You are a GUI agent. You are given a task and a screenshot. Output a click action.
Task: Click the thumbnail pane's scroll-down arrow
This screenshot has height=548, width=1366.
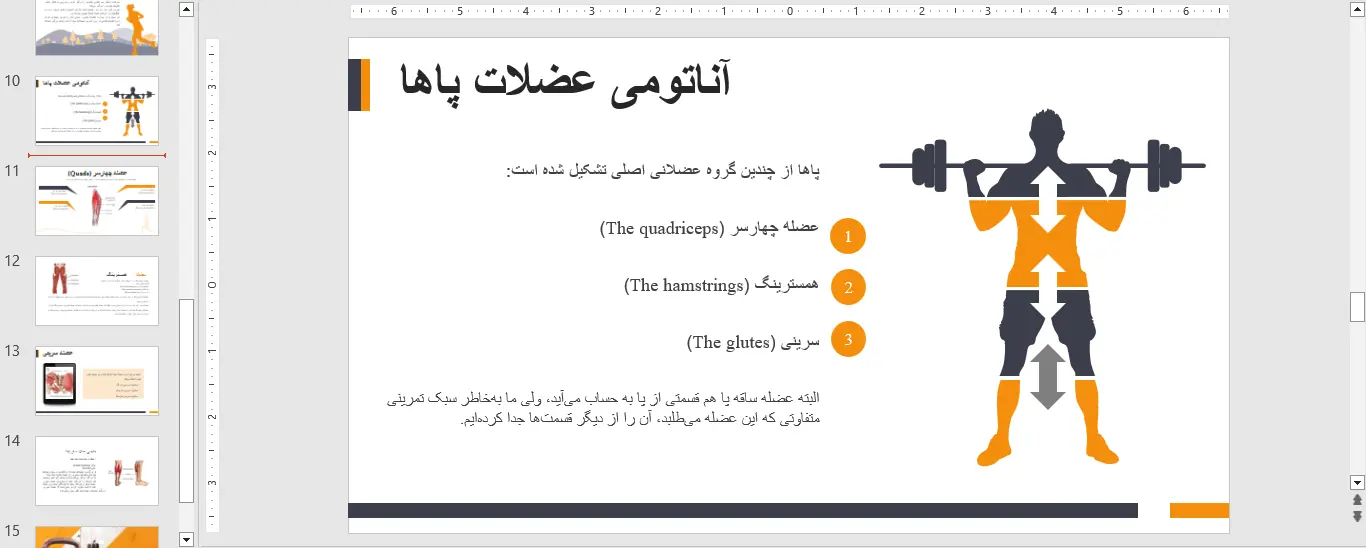coord(186,539)
